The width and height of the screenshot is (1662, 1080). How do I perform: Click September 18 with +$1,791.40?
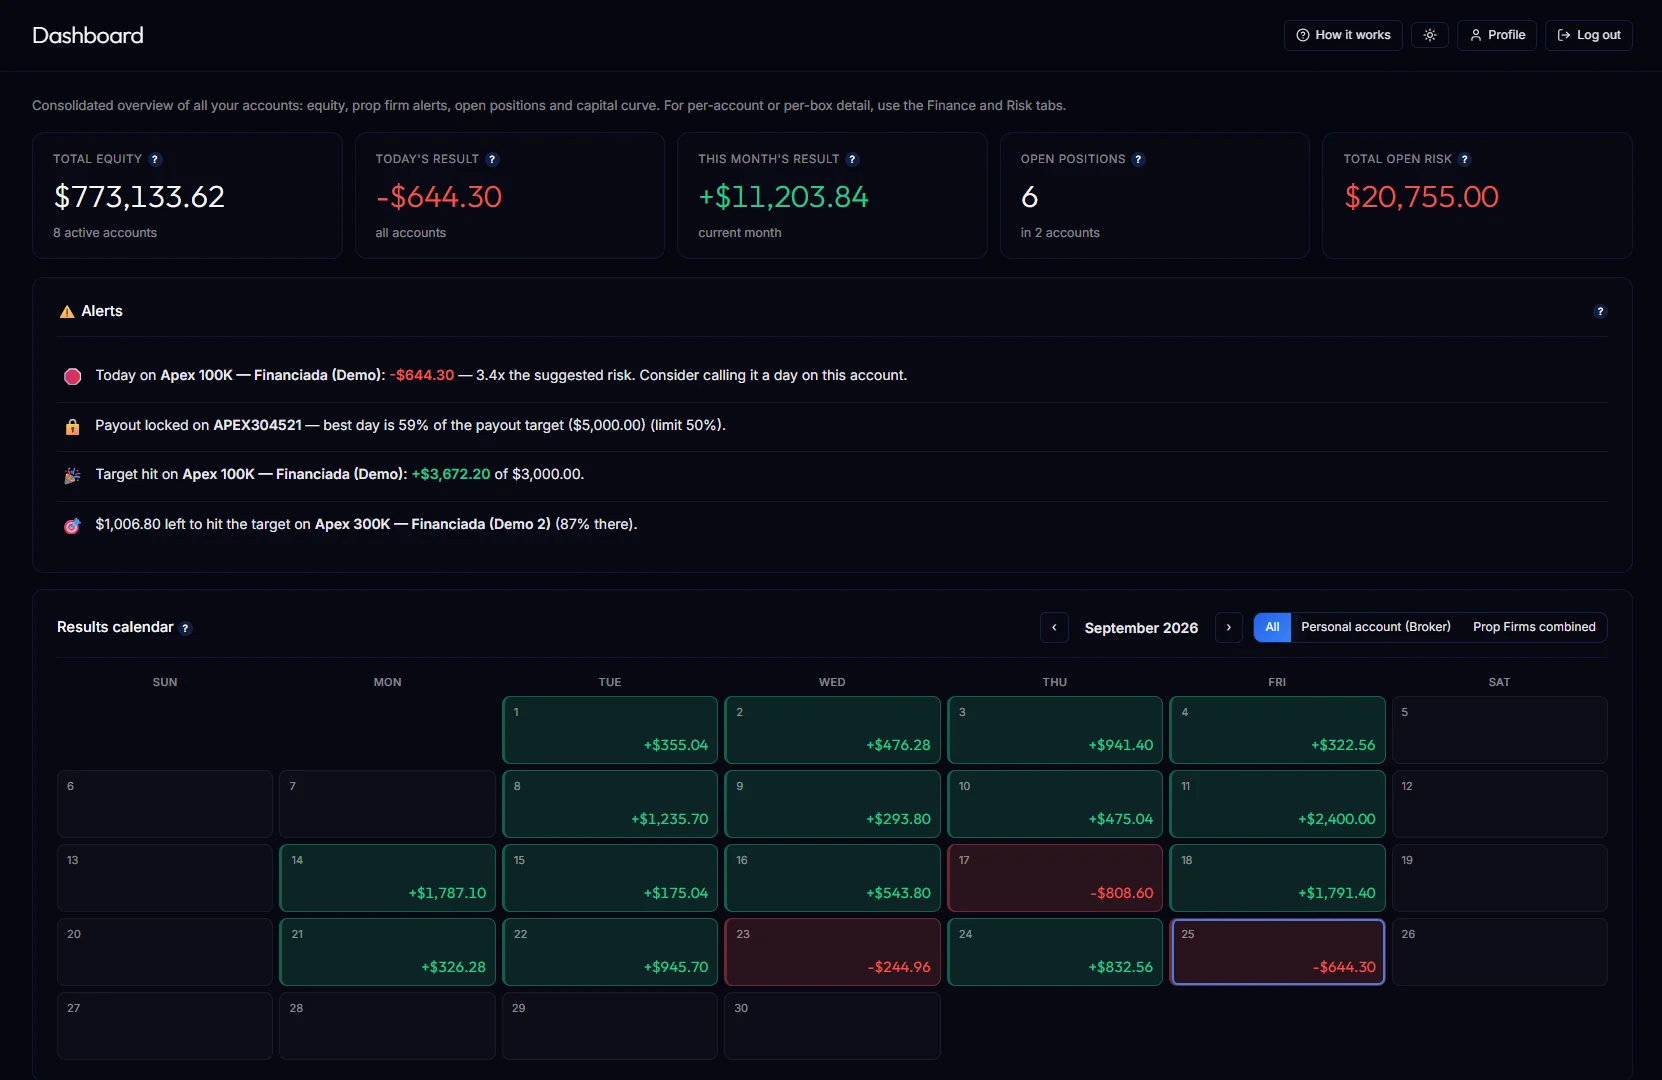(x=1277, y=878)
